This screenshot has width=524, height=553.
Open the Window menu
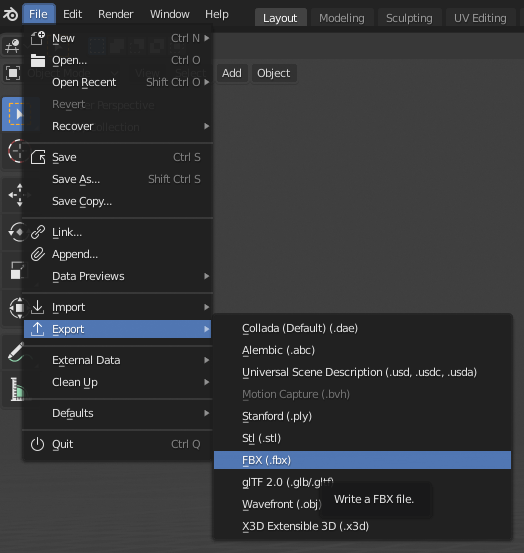click(x=170, y=14)
